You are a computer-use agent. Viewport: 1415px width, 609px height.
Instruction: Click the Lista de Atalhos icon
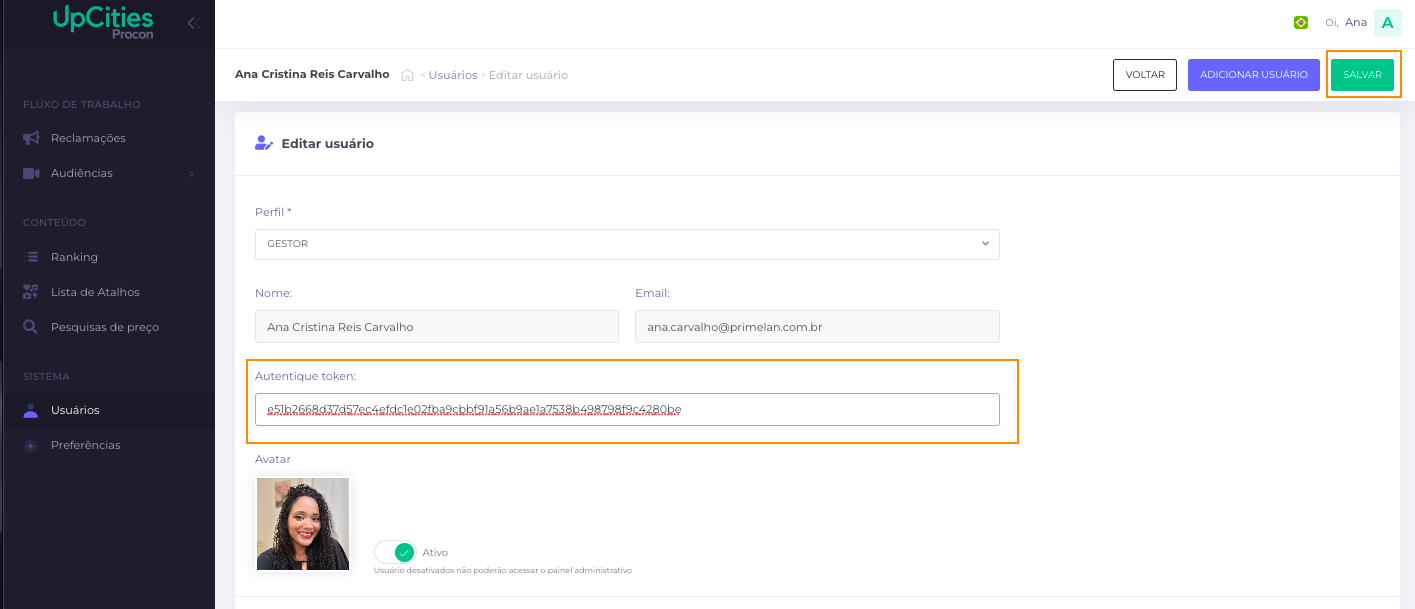31,292
